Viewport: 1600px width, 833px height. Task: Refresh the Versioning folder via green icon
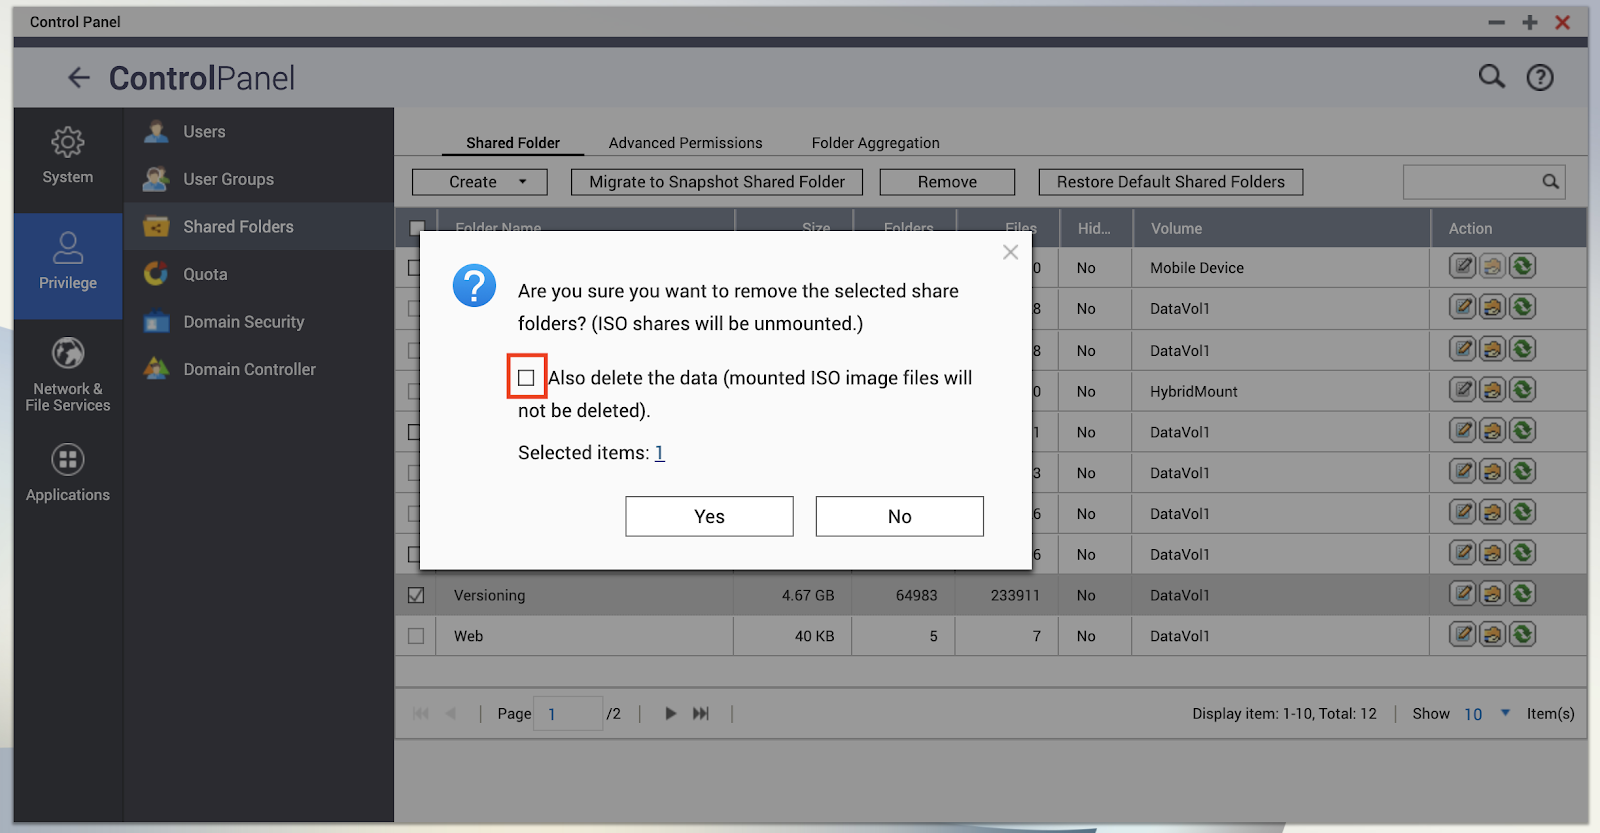coord(1522,594)
